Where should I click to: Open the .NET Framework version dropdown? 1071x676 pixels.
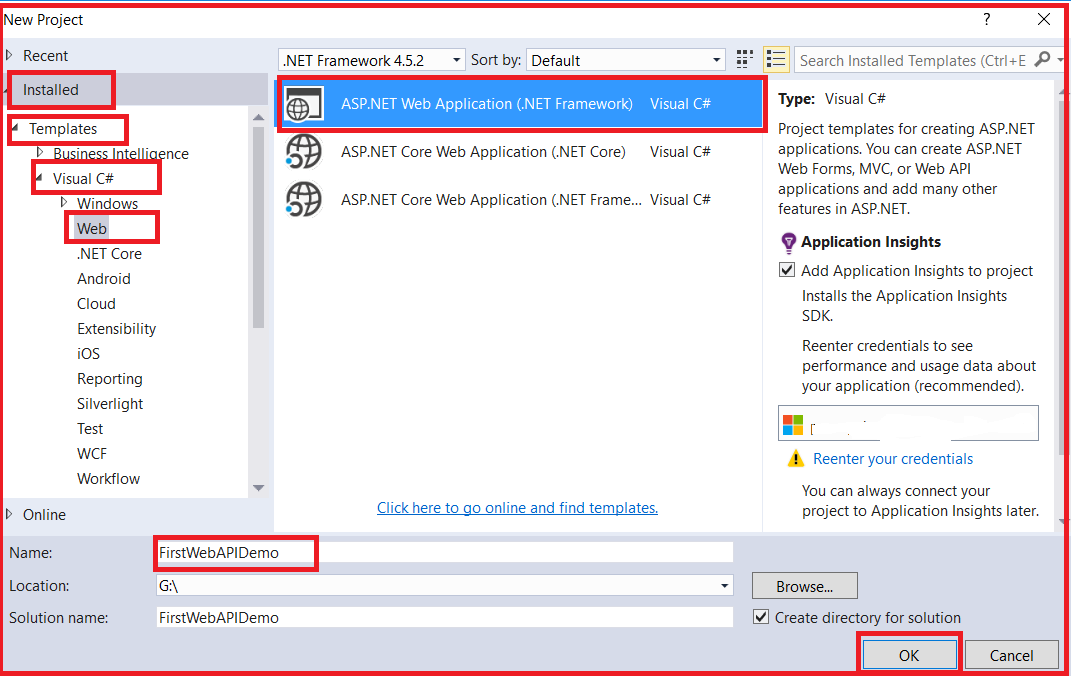[456, 60]
